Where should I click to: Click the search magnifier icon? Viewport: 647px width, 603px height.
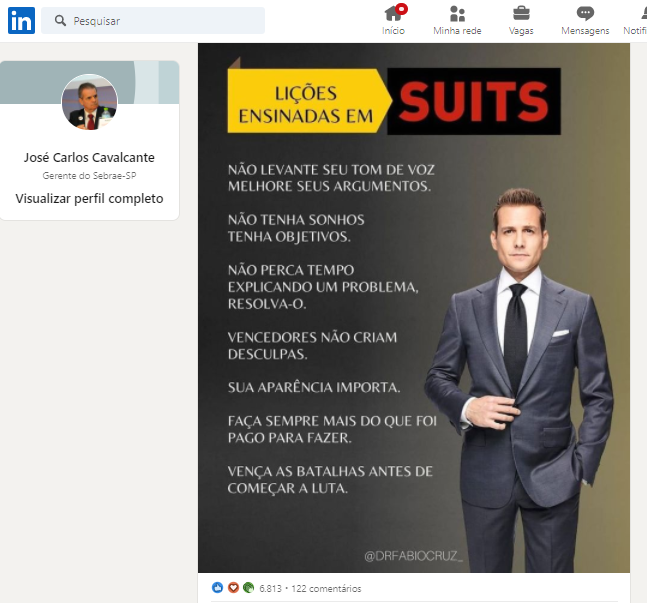60,20
